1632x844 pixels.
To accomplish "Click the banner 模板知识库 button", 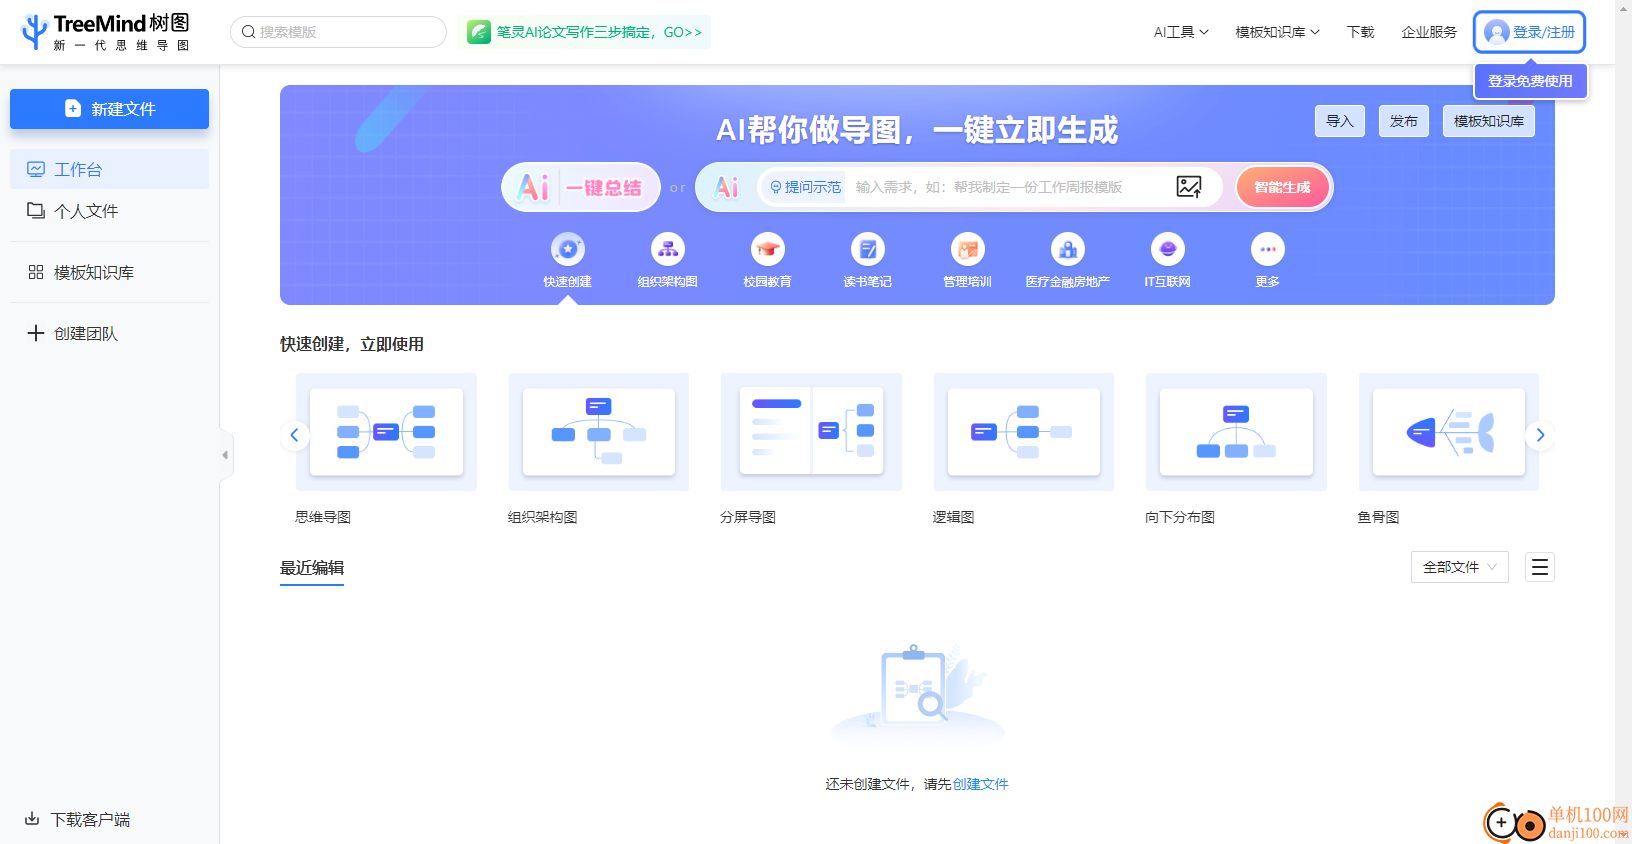I will click(1489, 121).
